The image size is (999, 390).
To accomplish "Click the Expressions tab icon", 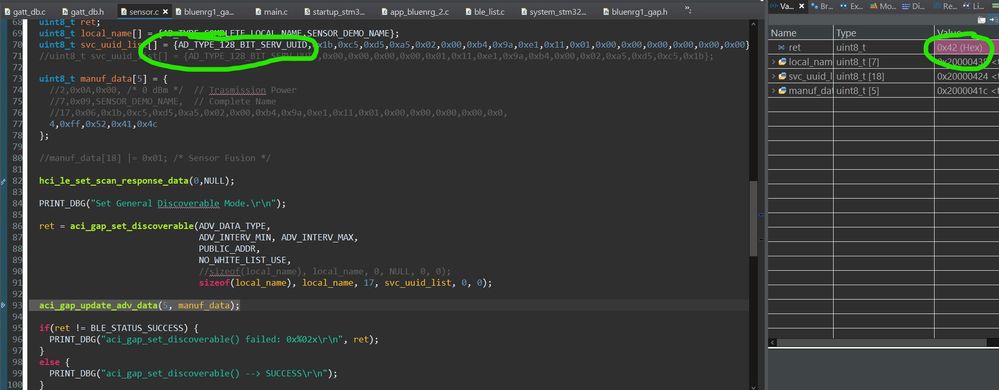I will [x=844, y=6].
